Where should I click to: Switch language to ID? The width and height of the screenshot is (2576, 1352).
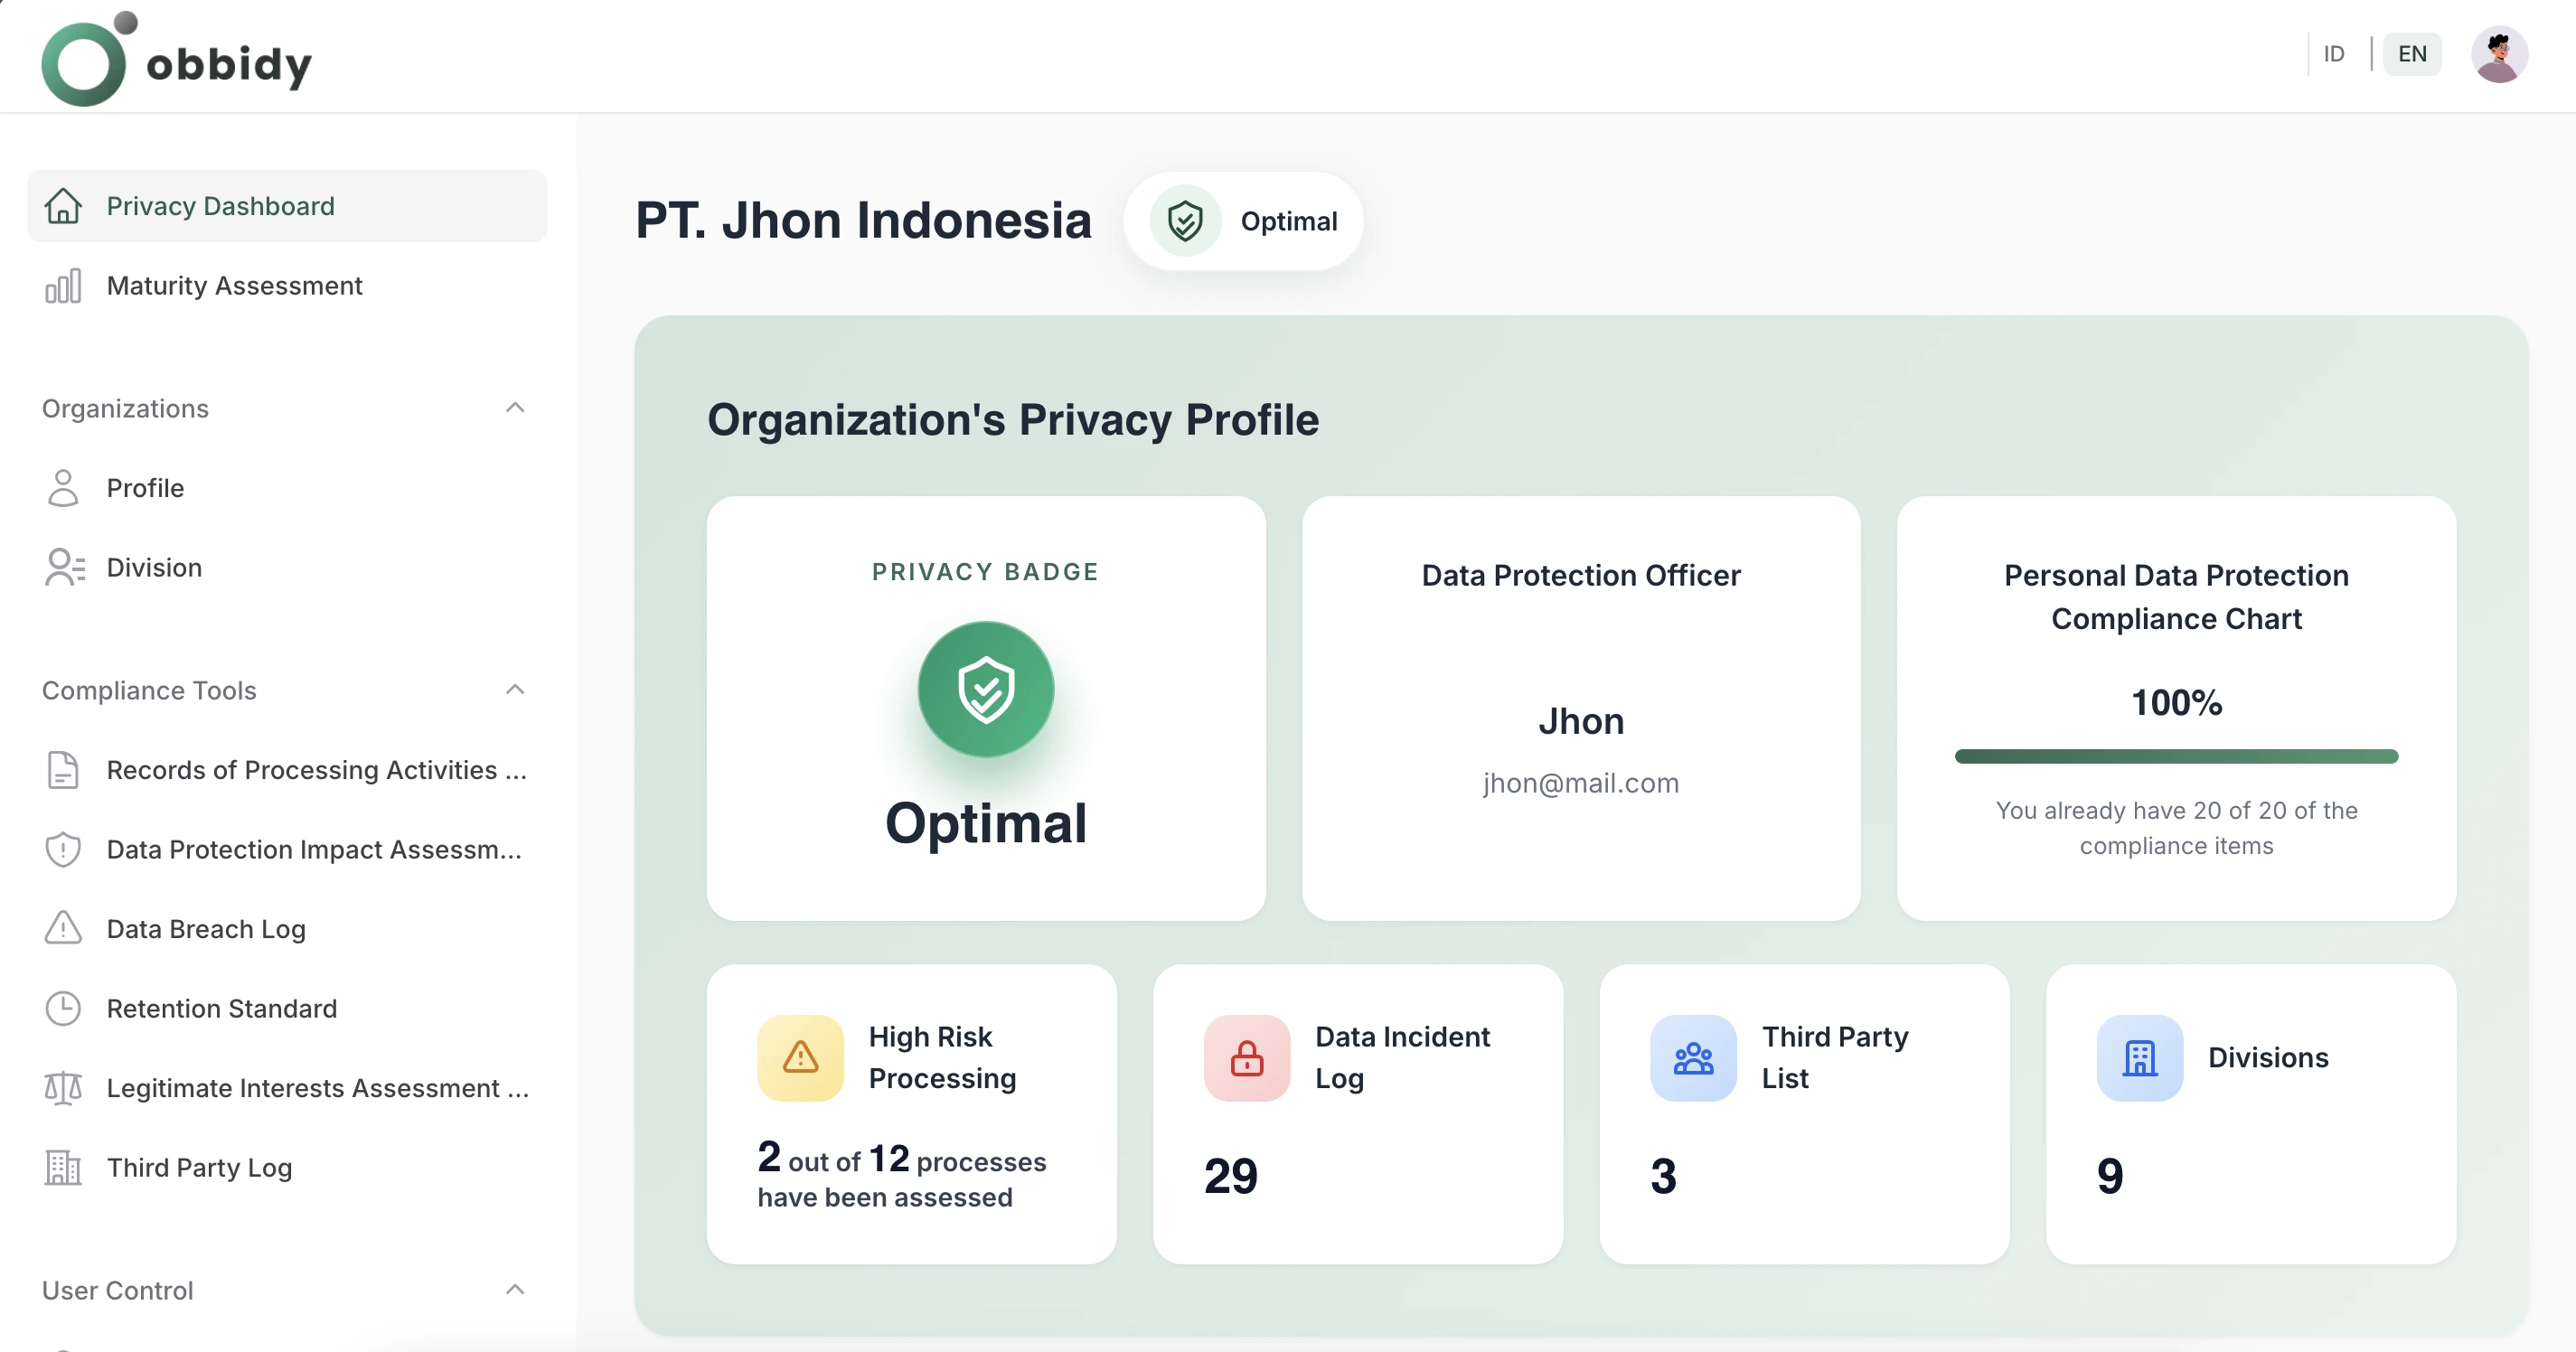(2334, 53)
